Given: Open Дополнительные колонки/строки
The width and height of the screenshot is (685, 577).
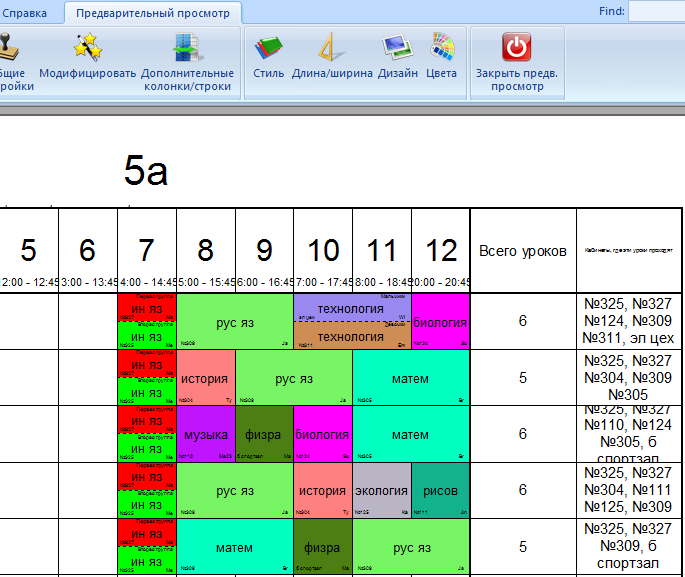Looking at the screenshot, I should 187,48.
